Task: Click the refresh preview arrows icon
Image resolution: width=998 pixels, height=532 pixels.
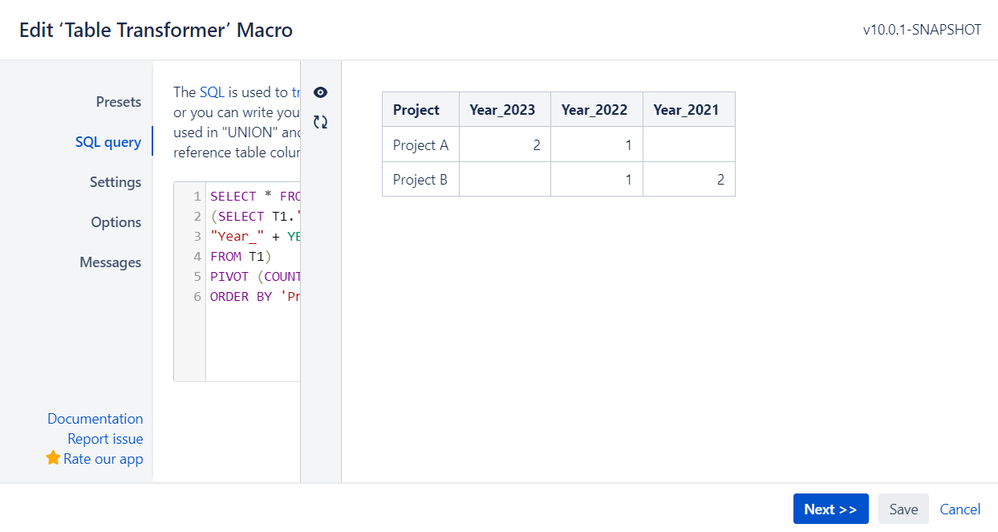Action: click(320, 122)
